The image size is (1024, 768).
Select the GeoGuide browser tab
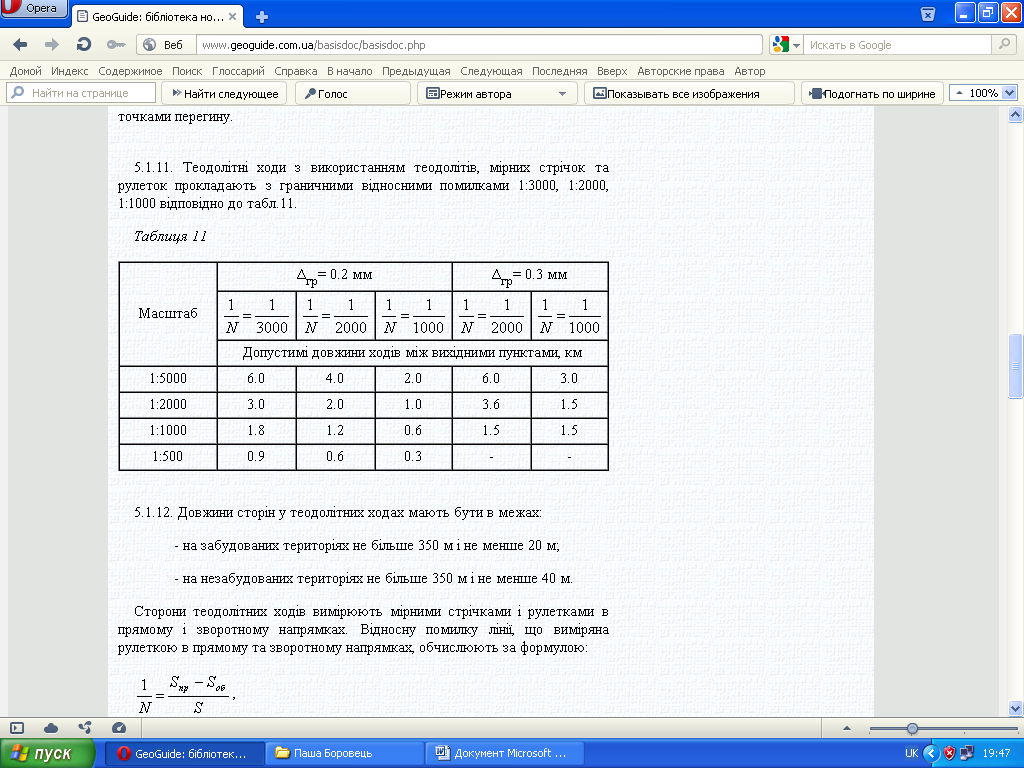coord(157,17)
